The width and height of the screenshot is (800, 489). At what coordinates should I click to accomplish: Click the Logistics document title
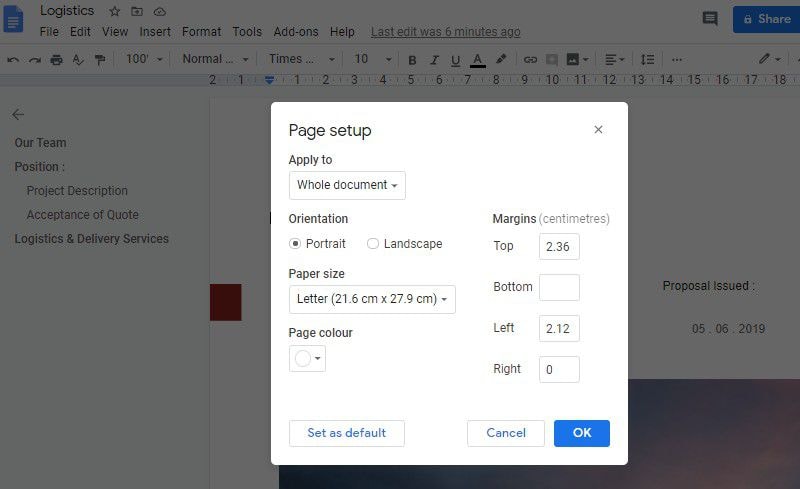click(67, 11)
